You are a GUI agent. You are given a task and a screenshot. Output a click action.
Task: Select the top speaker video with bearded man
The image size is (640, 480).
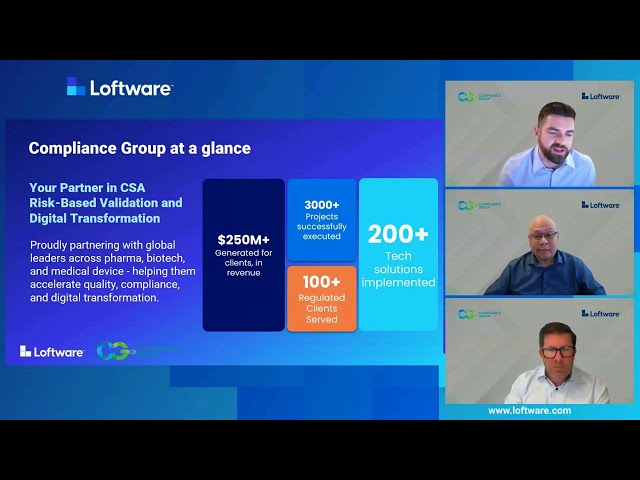(539, 133)
